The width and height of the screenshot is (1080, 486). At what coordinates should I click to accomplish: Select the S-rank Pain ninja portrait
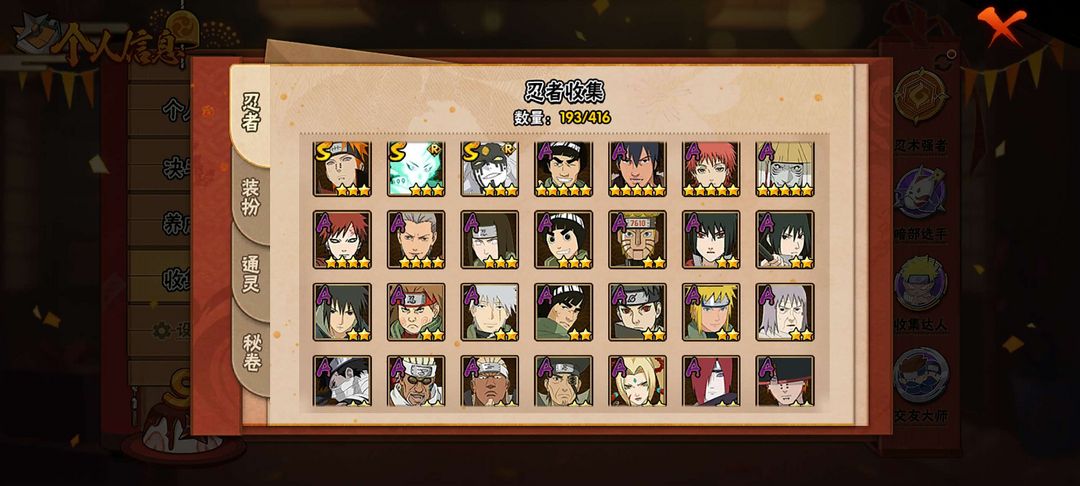342,169
